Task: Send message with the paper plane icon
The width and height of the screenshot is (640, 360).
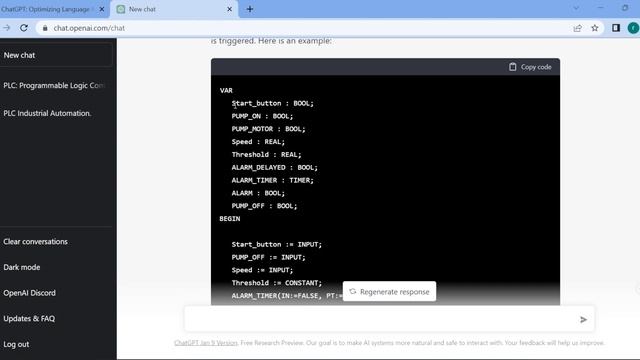Action: point(583,319)
